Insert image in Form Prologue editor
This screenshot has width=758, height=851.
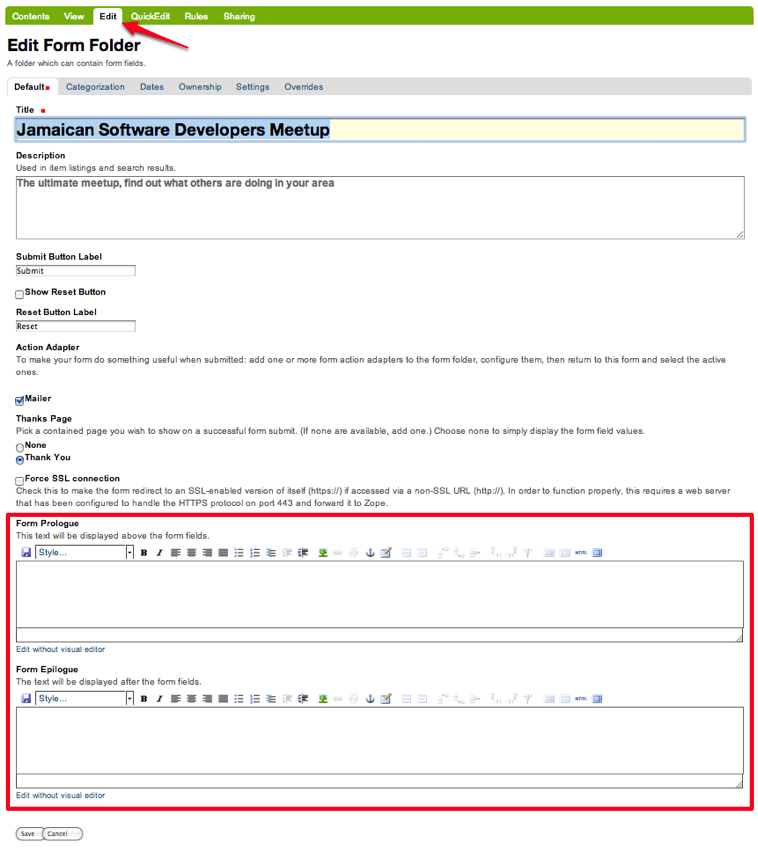tap(323, 552)
